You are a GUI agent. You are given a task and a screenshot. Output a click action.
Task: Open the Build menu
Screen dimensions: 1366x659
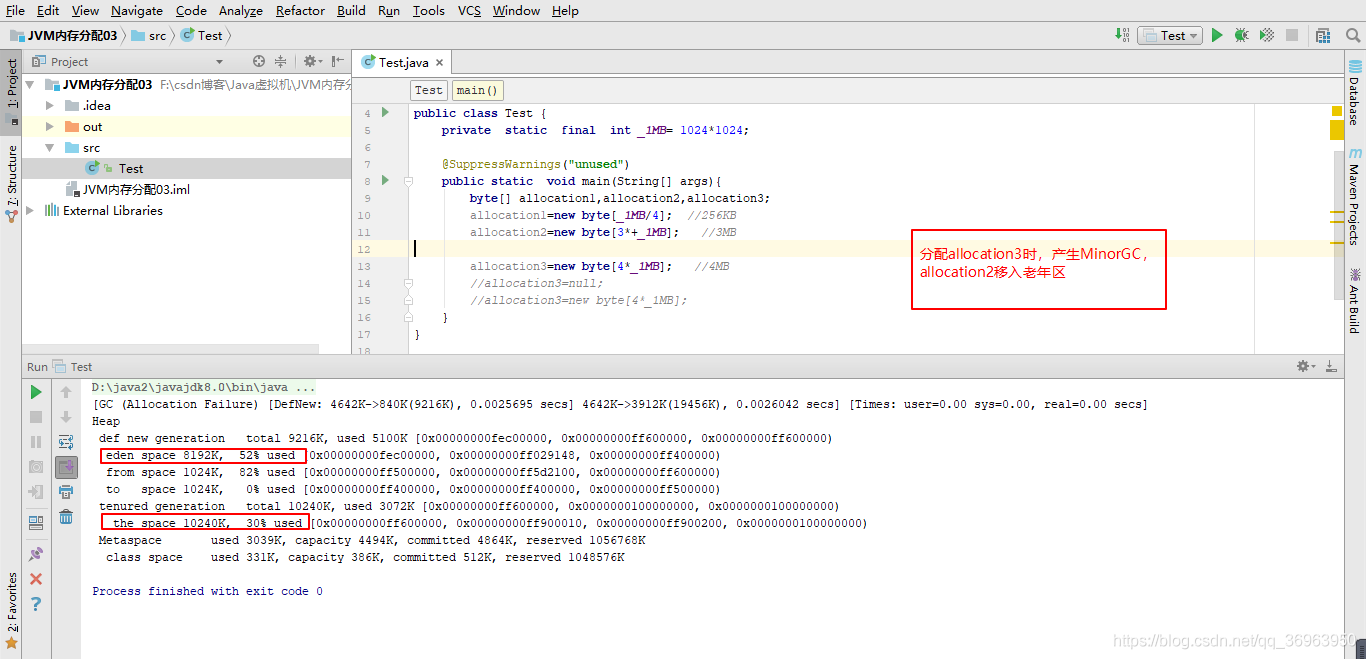(x=351, y=10)
